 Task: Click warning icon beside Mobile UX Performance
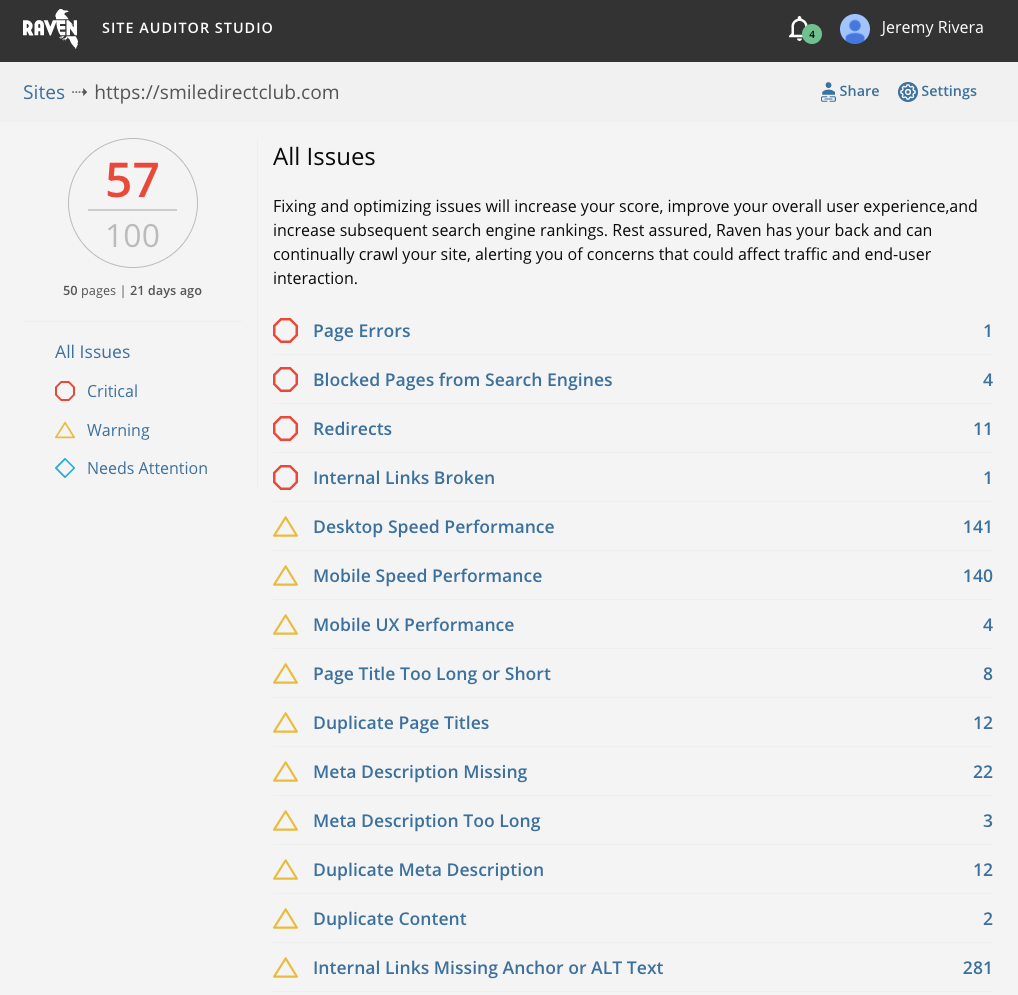(x=286, y=625)
